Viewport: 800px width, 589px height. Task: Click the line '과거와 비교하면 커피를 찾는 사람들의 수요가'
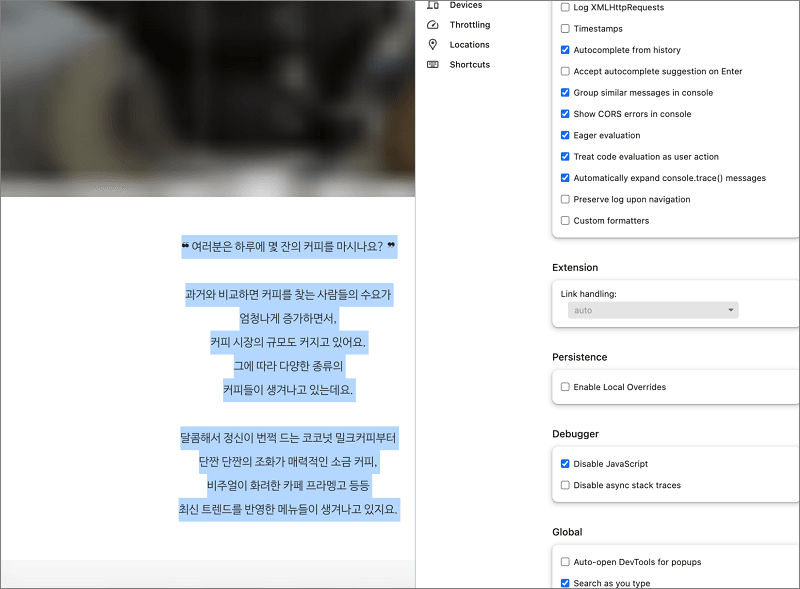(x=289, y=294)
